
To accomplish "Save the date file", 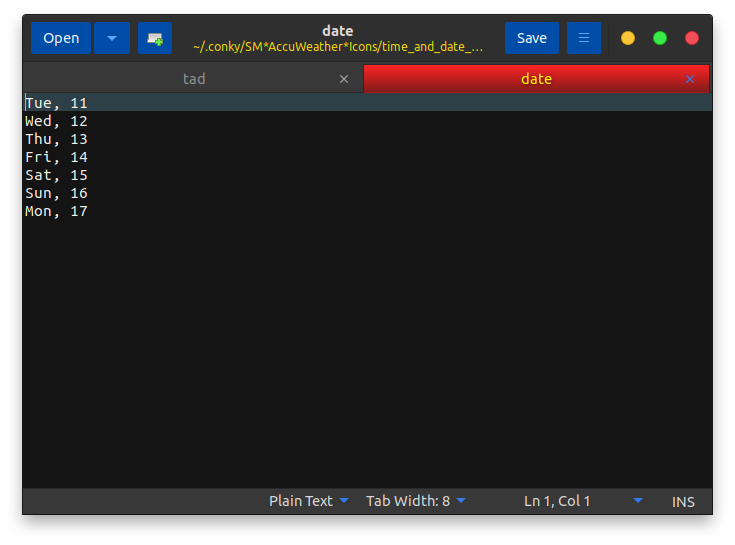I will [x=532, y=38].
